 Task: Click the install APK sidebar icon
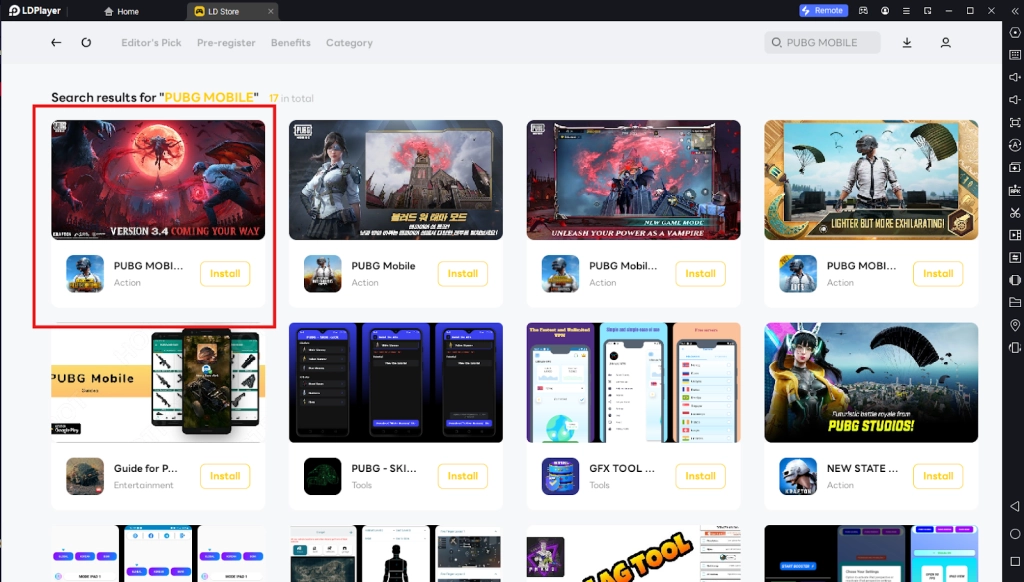1015,190
